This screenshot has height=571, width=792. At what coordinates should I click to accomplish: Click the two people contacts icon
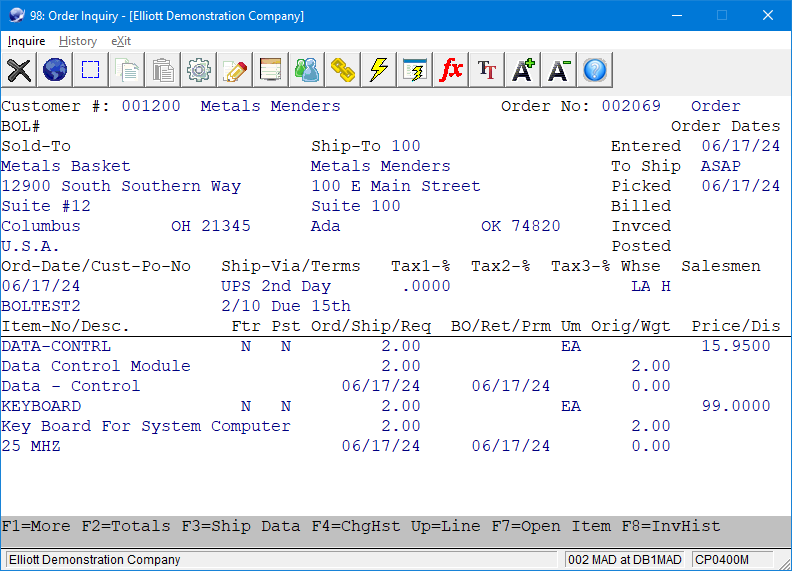307,70
